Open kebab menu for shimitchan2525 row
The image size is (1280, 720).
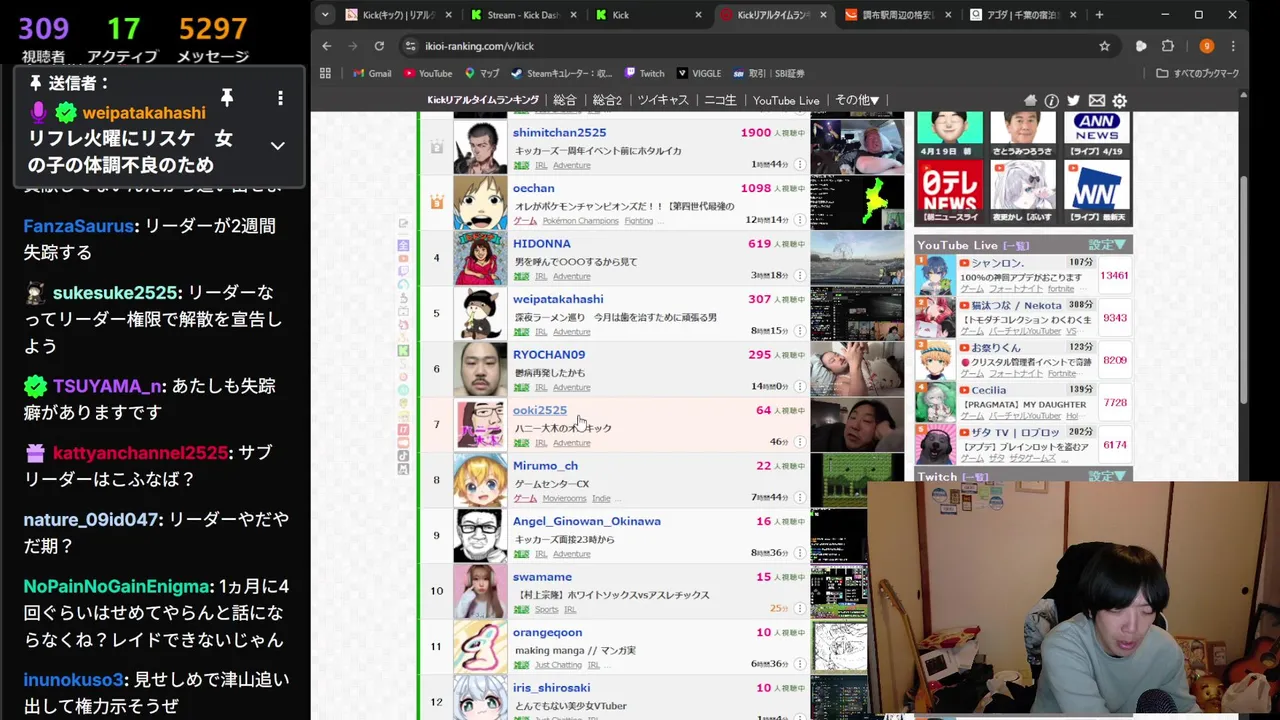click(x=799, y=163)
